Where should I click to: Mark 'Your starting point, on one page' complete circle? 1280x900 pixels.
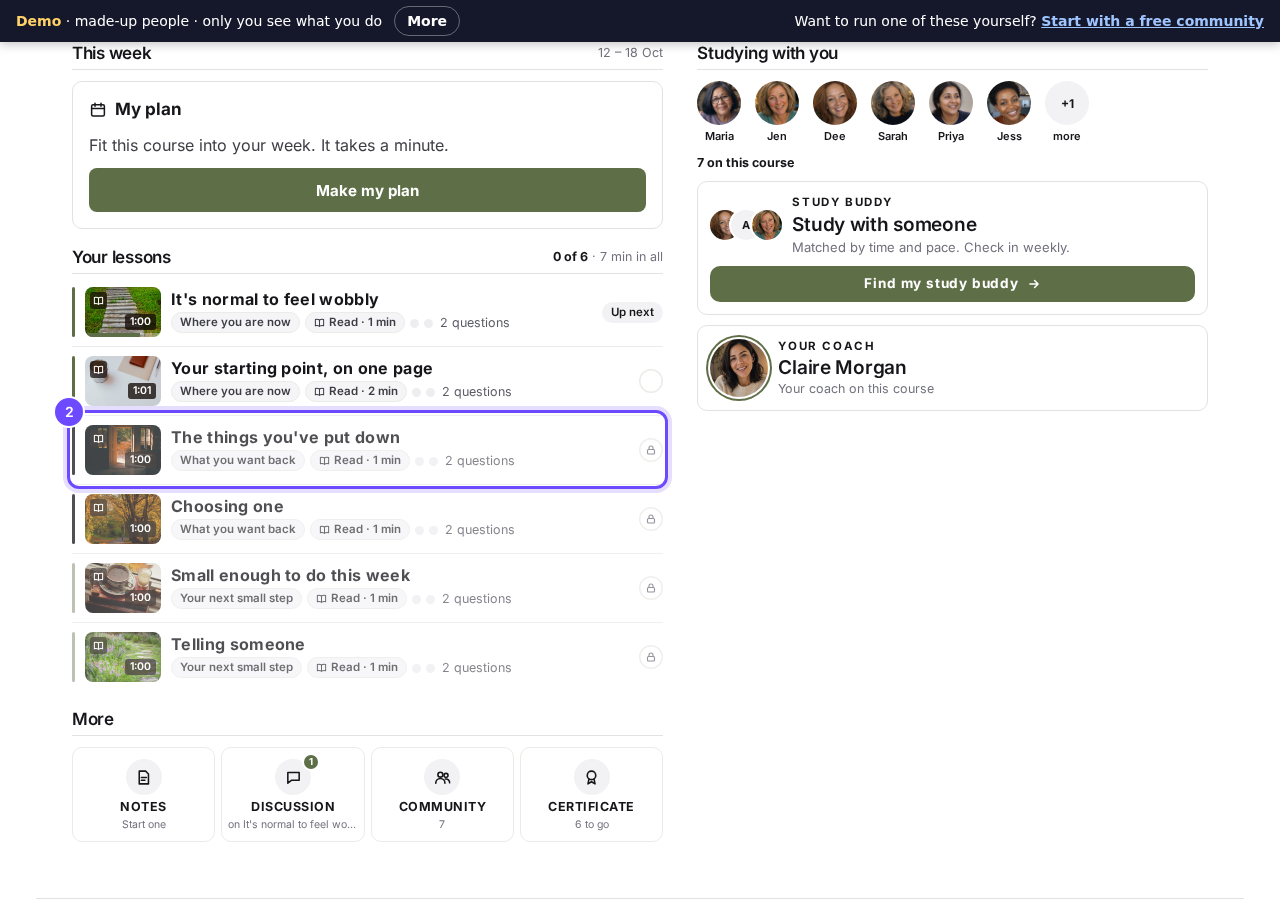(651, 381)
